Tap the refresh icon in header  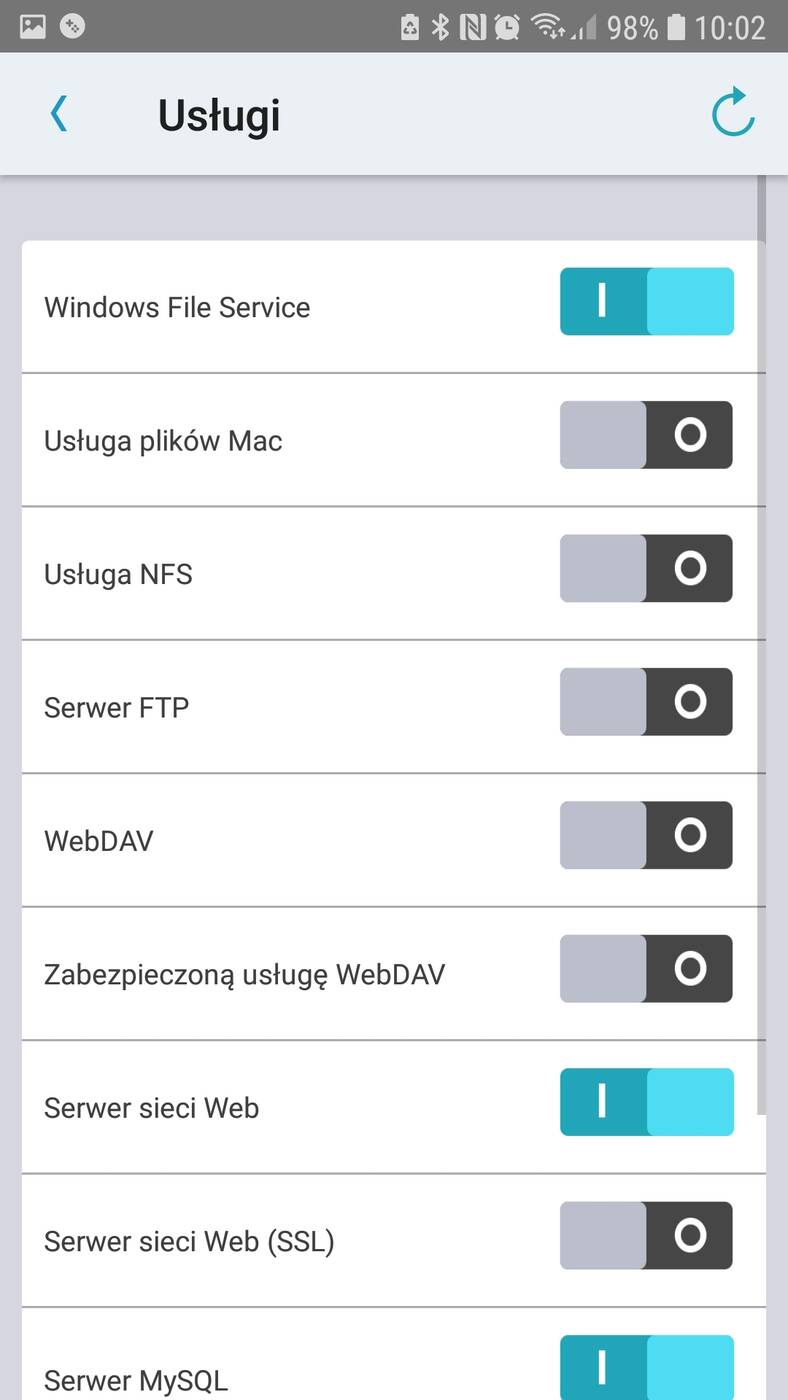tap(733, 113)
